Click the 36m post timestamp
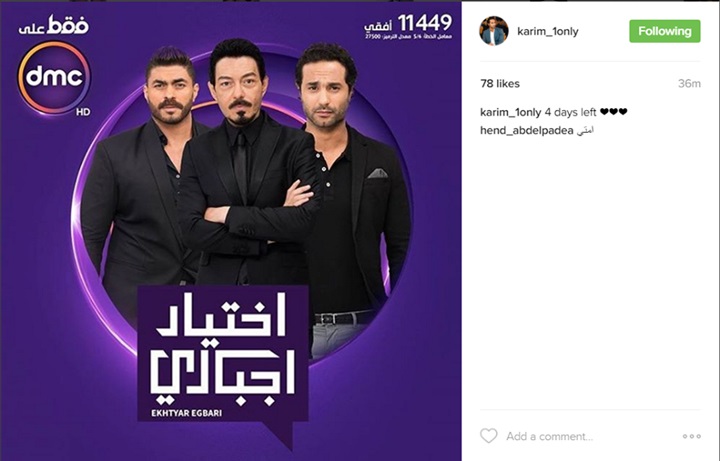 pos(689,84)
